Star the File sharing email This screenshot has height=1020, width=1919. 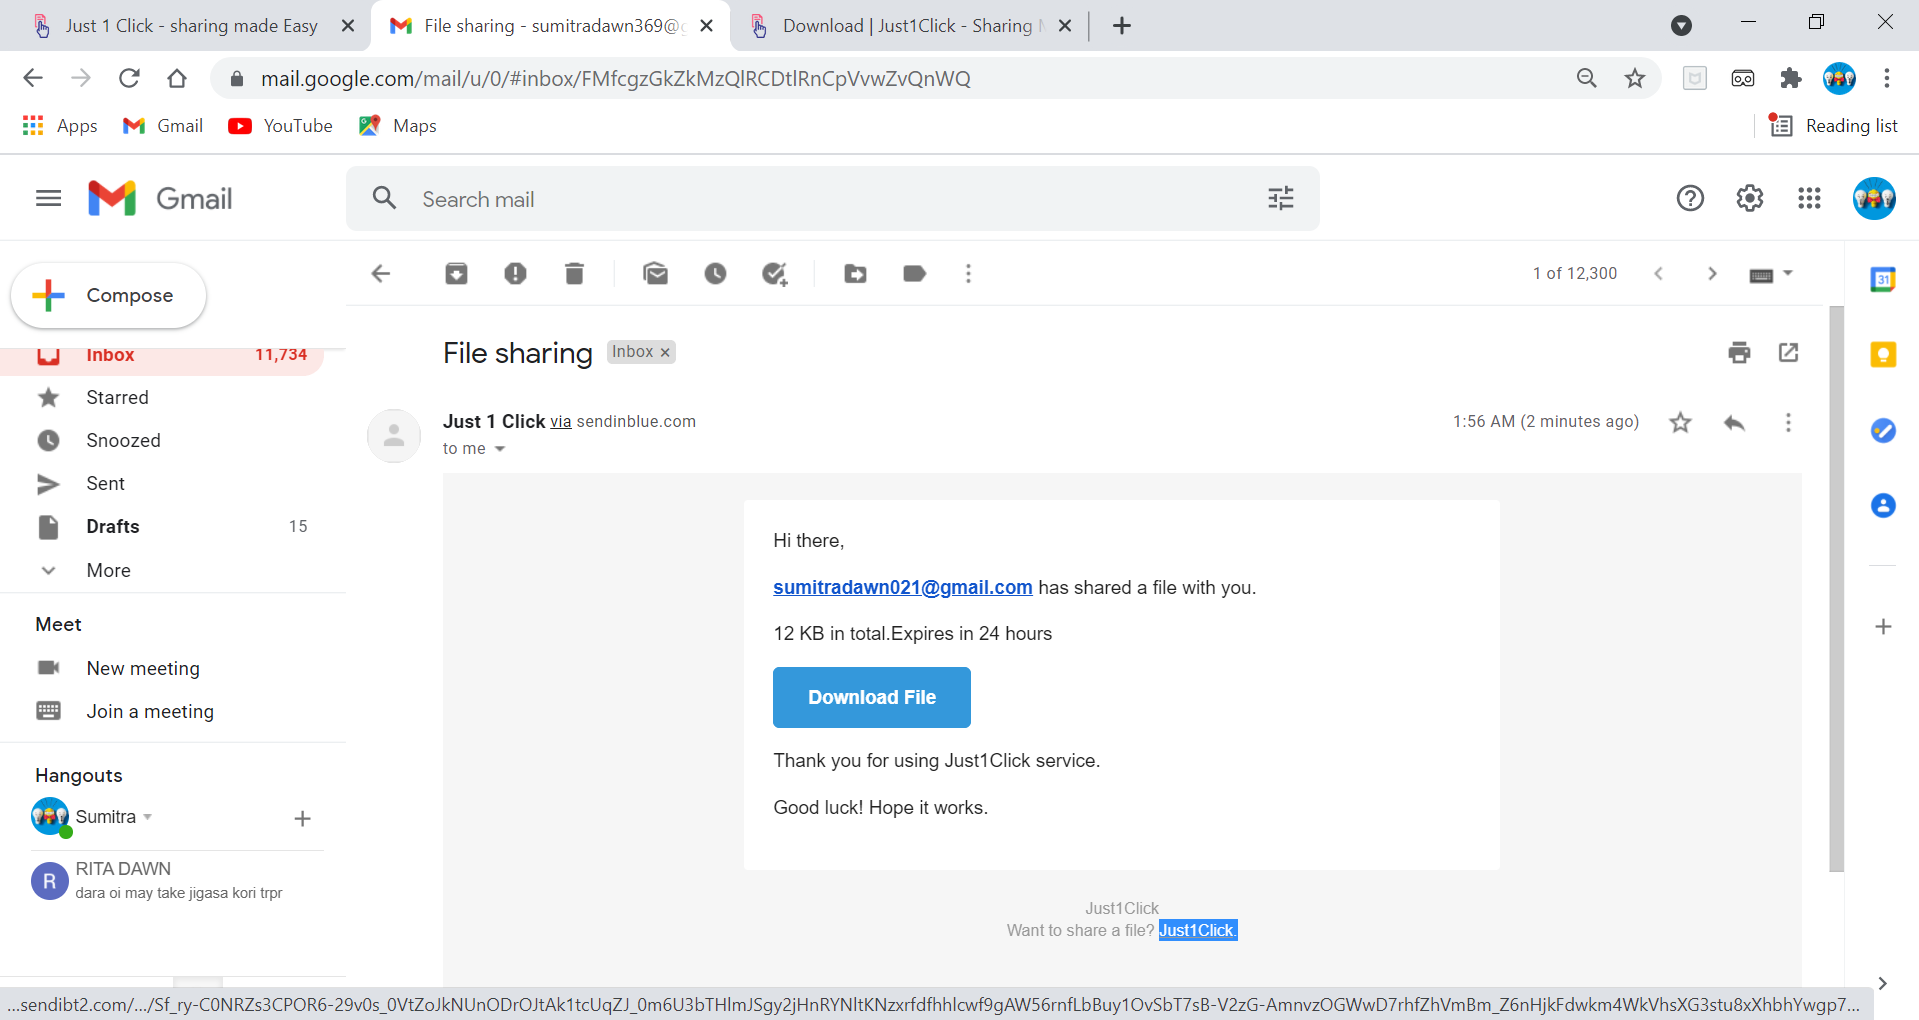pos(1680,421)
